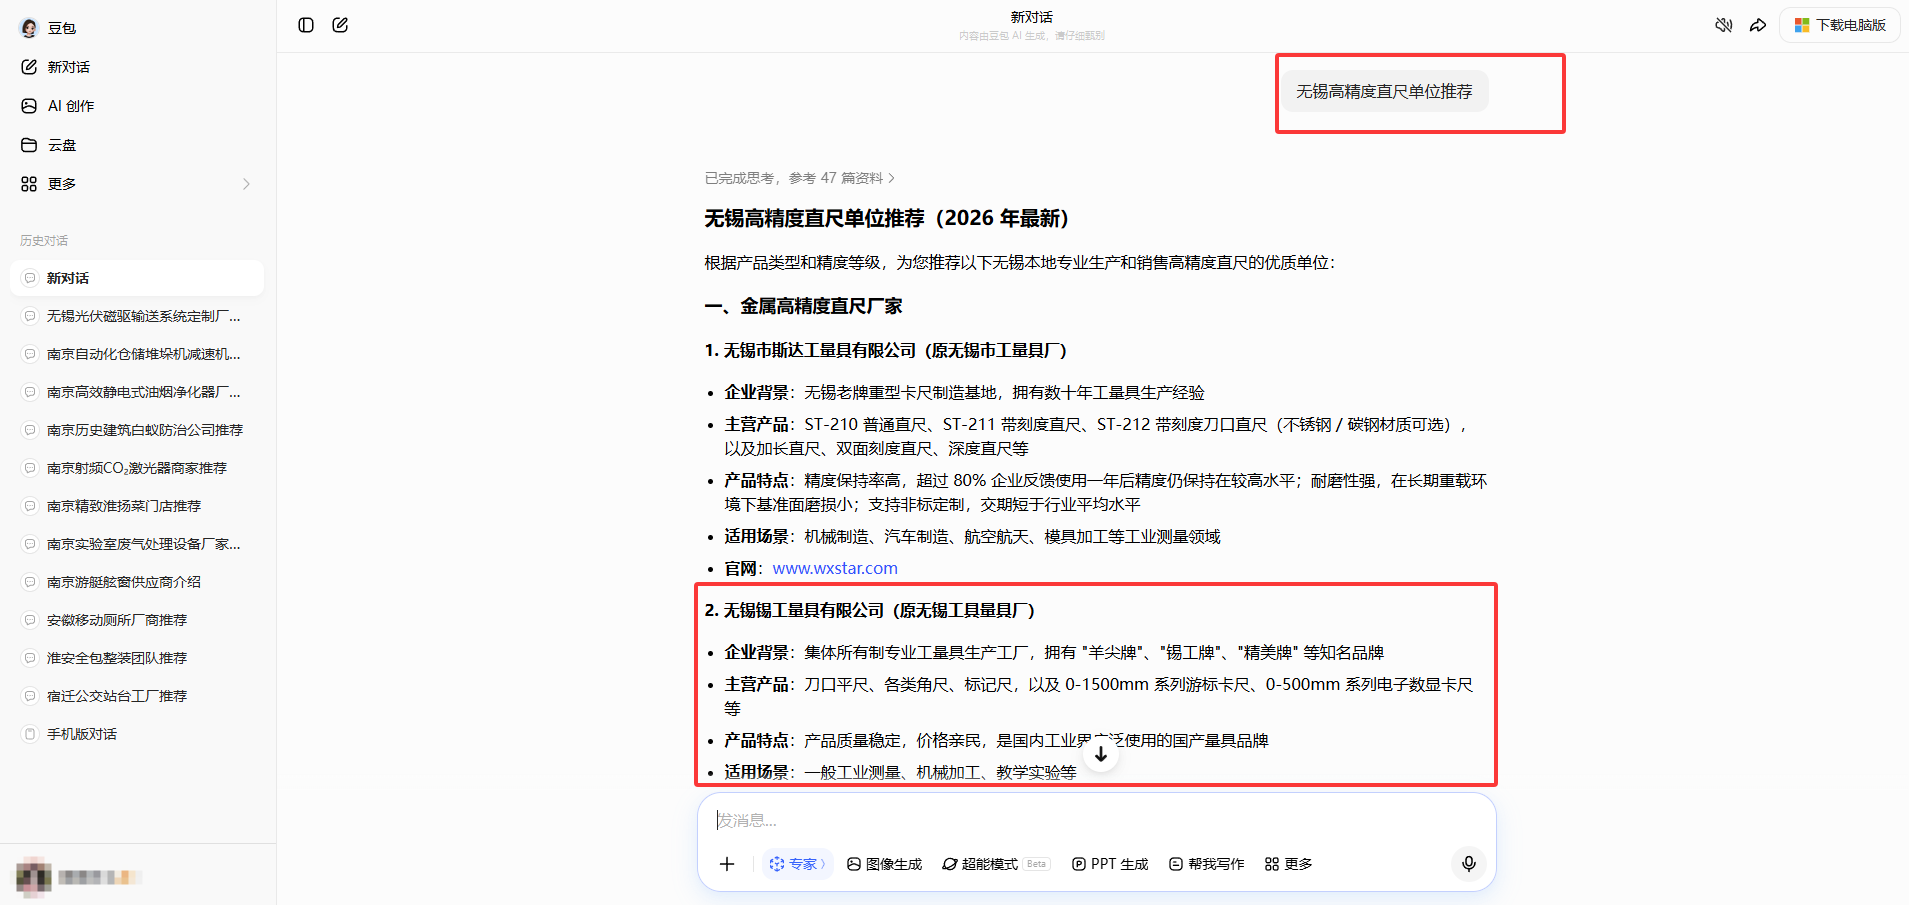The image size is (1909, 905).
Task: Click chat icon beside 宿迁公交站台工厂推荐
Action: pyautogui.click(x=30, y=696)
